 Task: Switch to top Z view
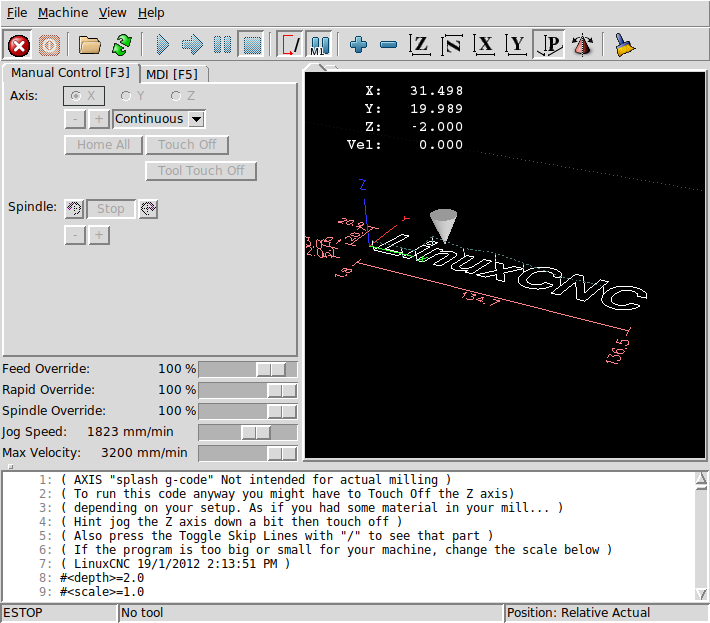(x=420, y=45)
